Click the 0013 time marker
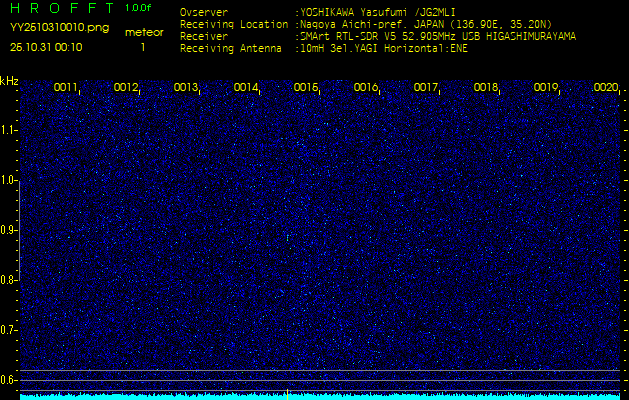Viewport: 629px width, 400px height. pyautogui.click(x=186, y=88)
